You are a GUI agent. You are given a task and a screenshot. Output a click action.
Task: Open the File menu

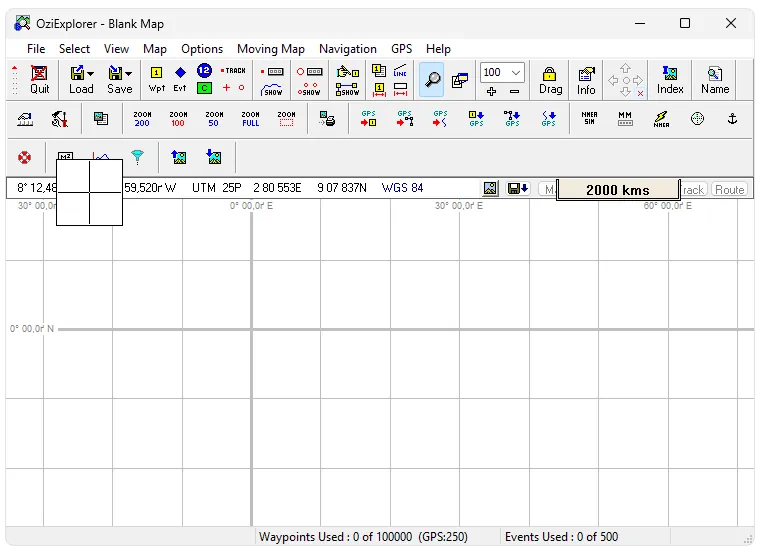36,49
